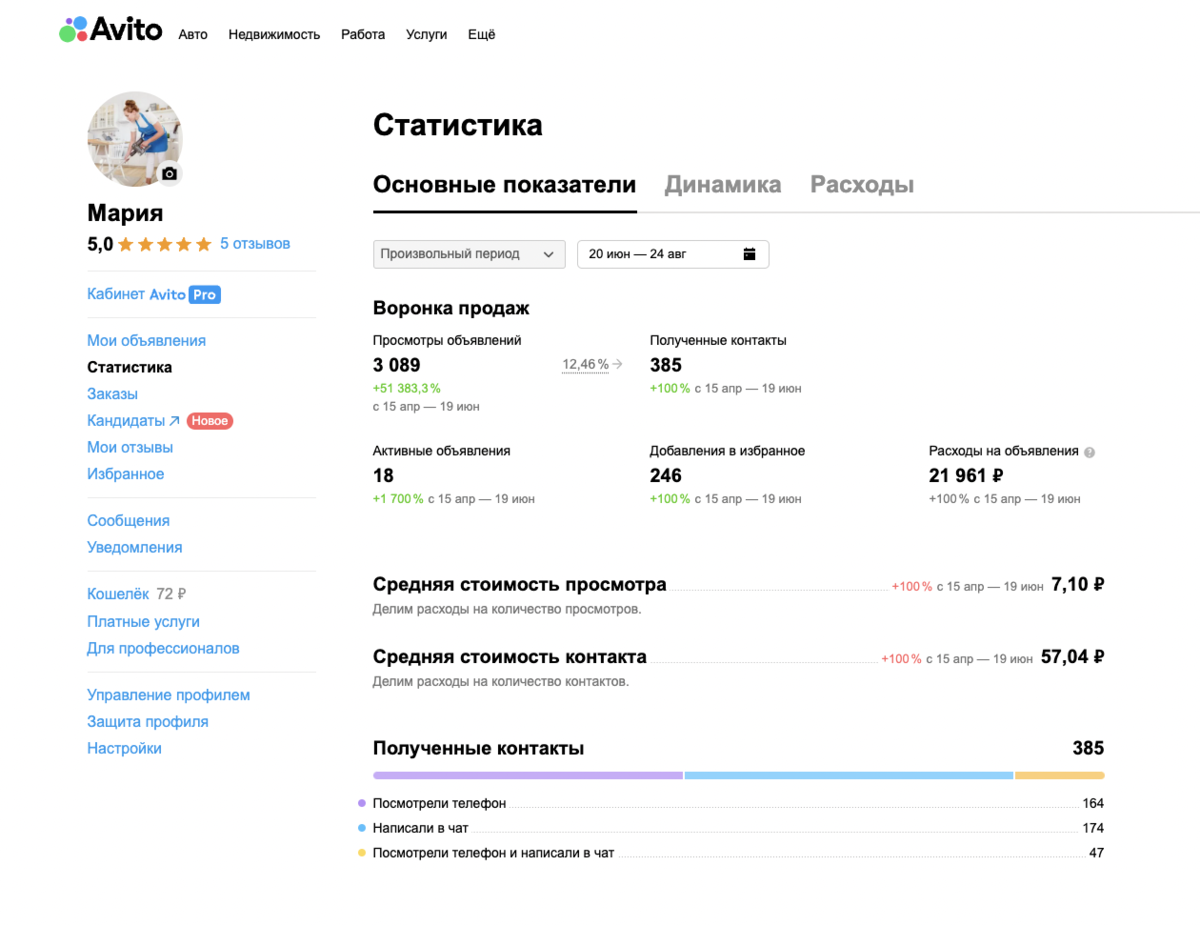Screen dimensions: 1200x926
Task: Open the 12,46% conversion rate link
Action: 586,364
